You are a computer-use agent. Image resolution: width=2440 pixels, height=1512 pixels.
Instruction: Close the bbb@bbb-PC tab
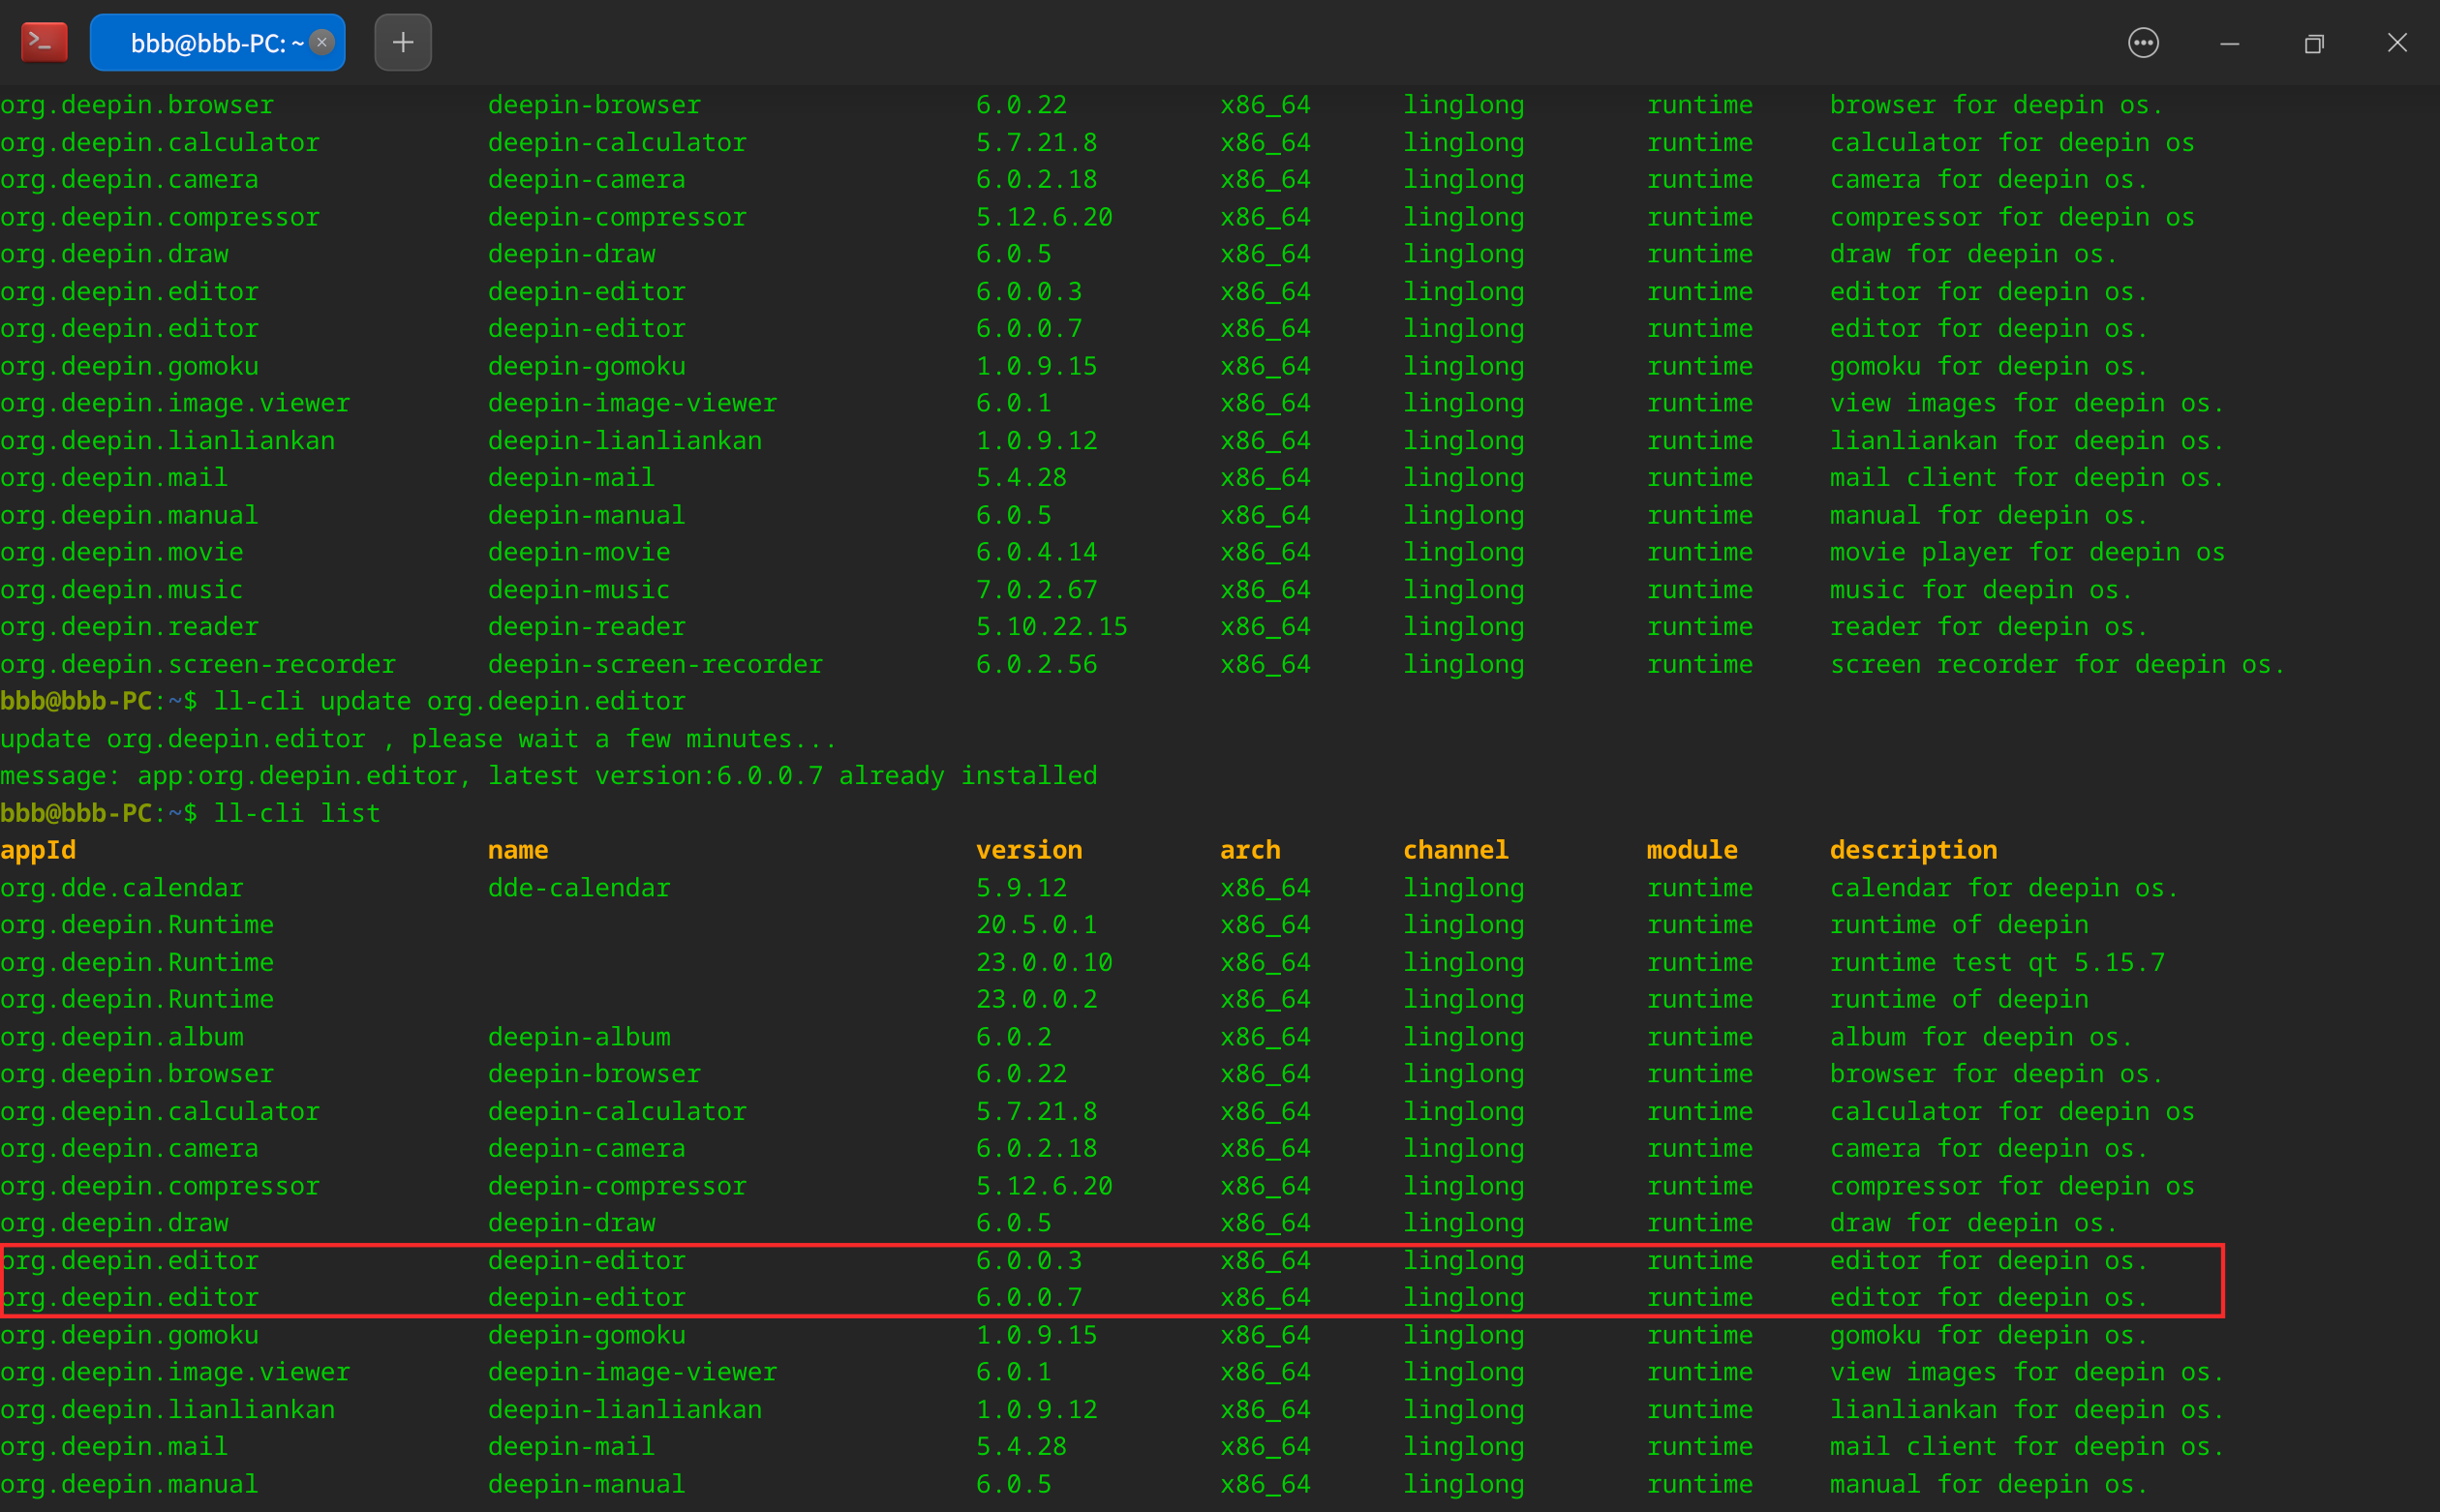click(322, 42)
